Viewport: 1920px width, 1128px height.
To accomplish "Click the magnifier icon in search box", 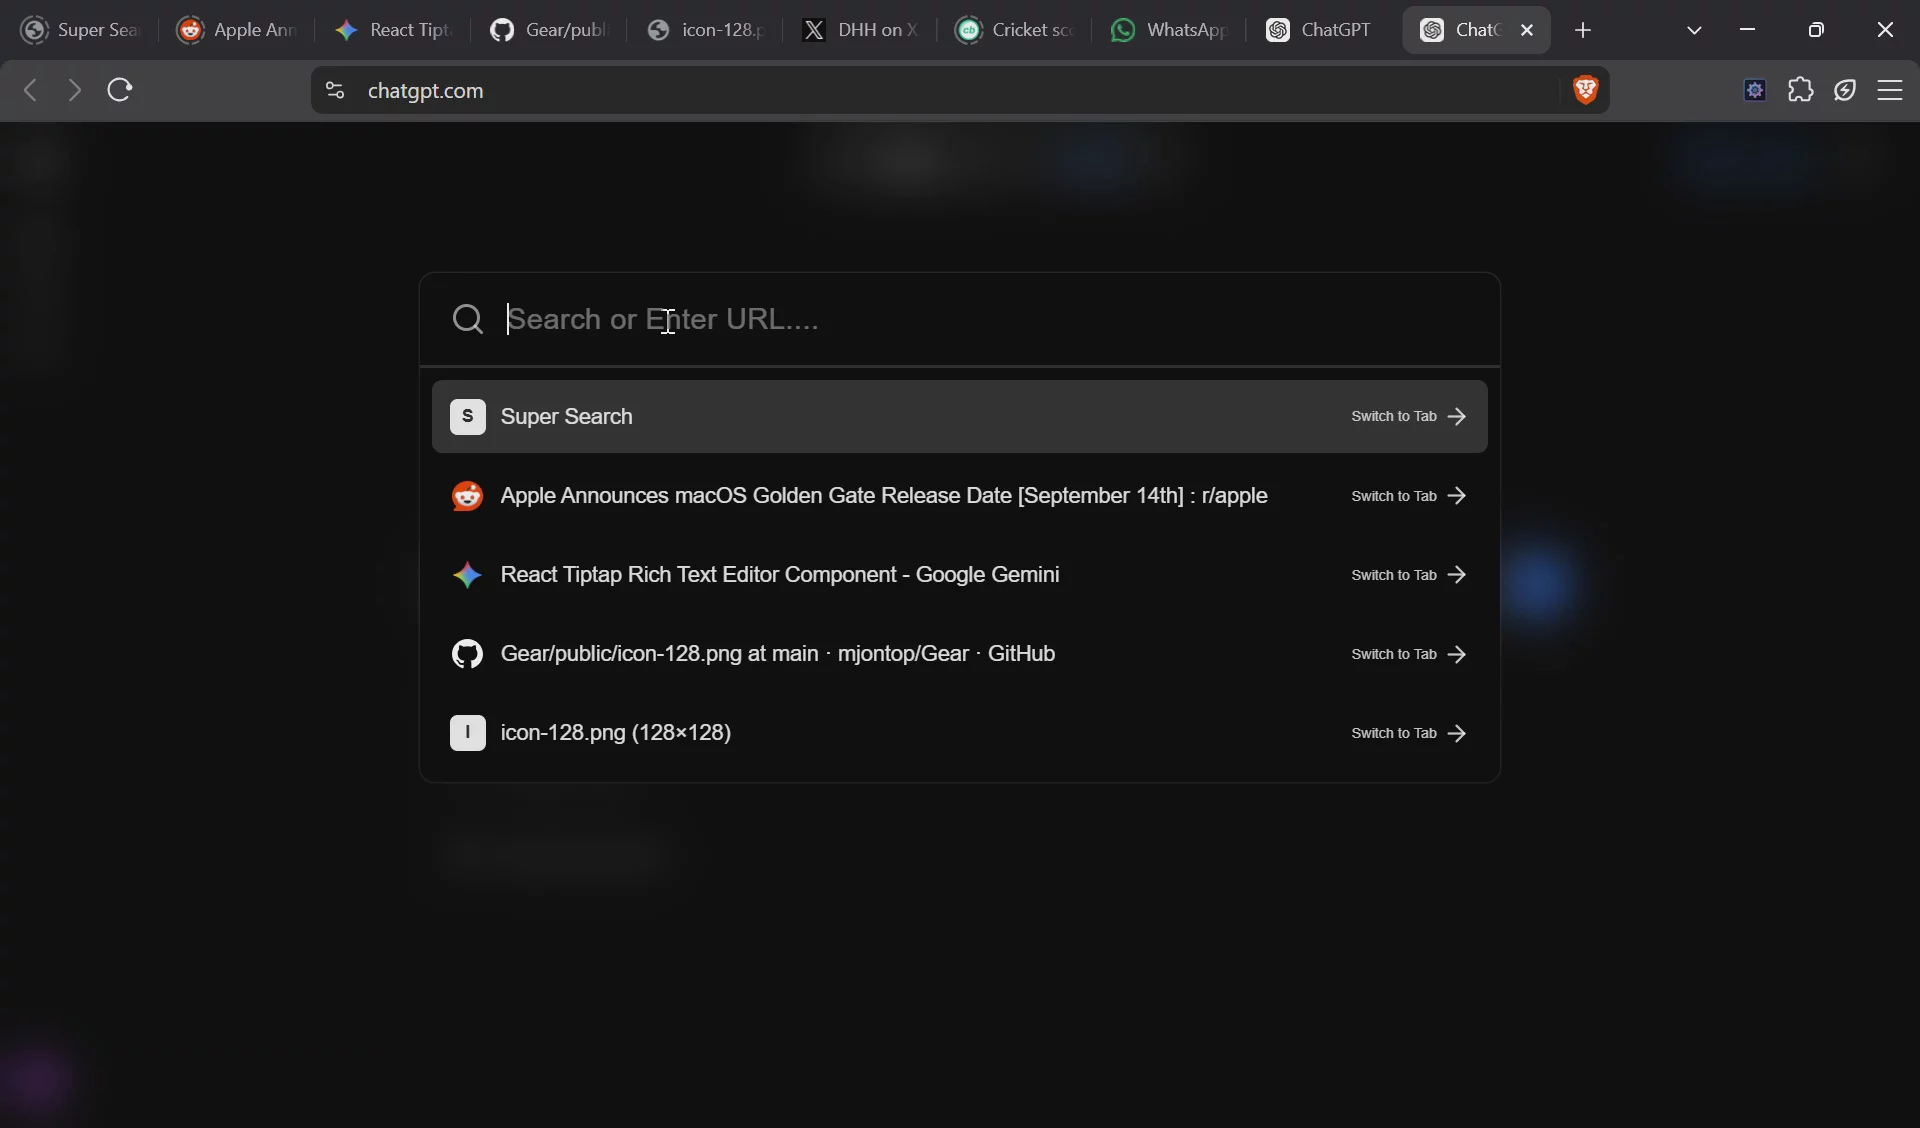I will [x=467, y=319].
